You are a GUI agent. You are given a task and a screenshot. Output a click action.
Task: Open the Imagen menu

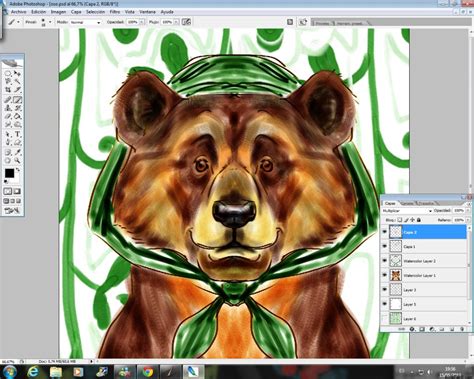pyautogui.click(x=58, y=12)
